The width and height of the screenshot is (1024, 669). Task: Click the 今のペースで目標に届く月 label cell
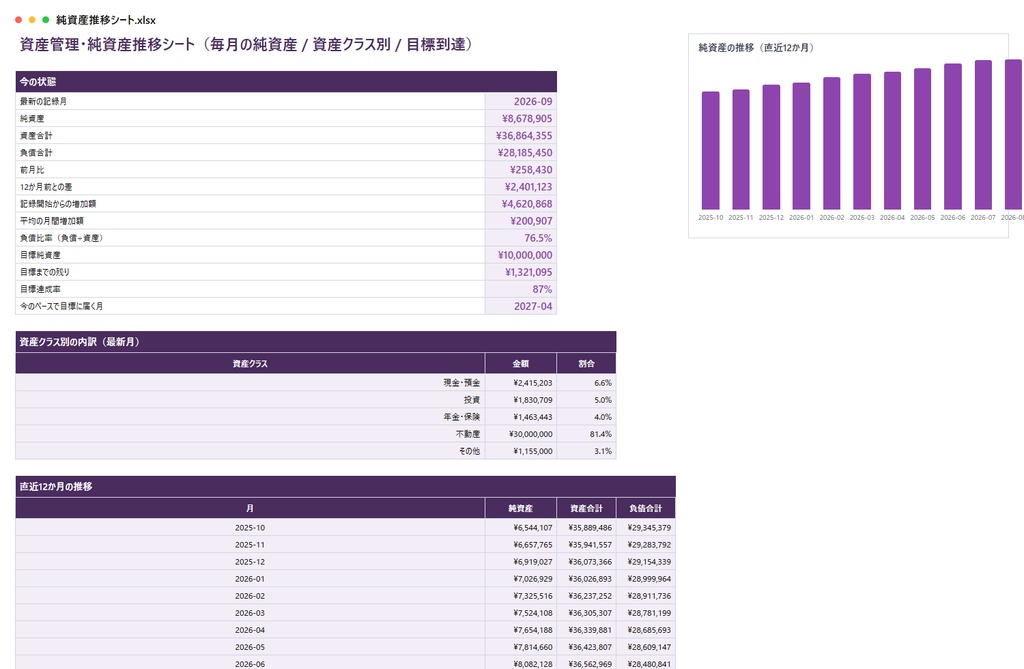click(x=250, y=306)
